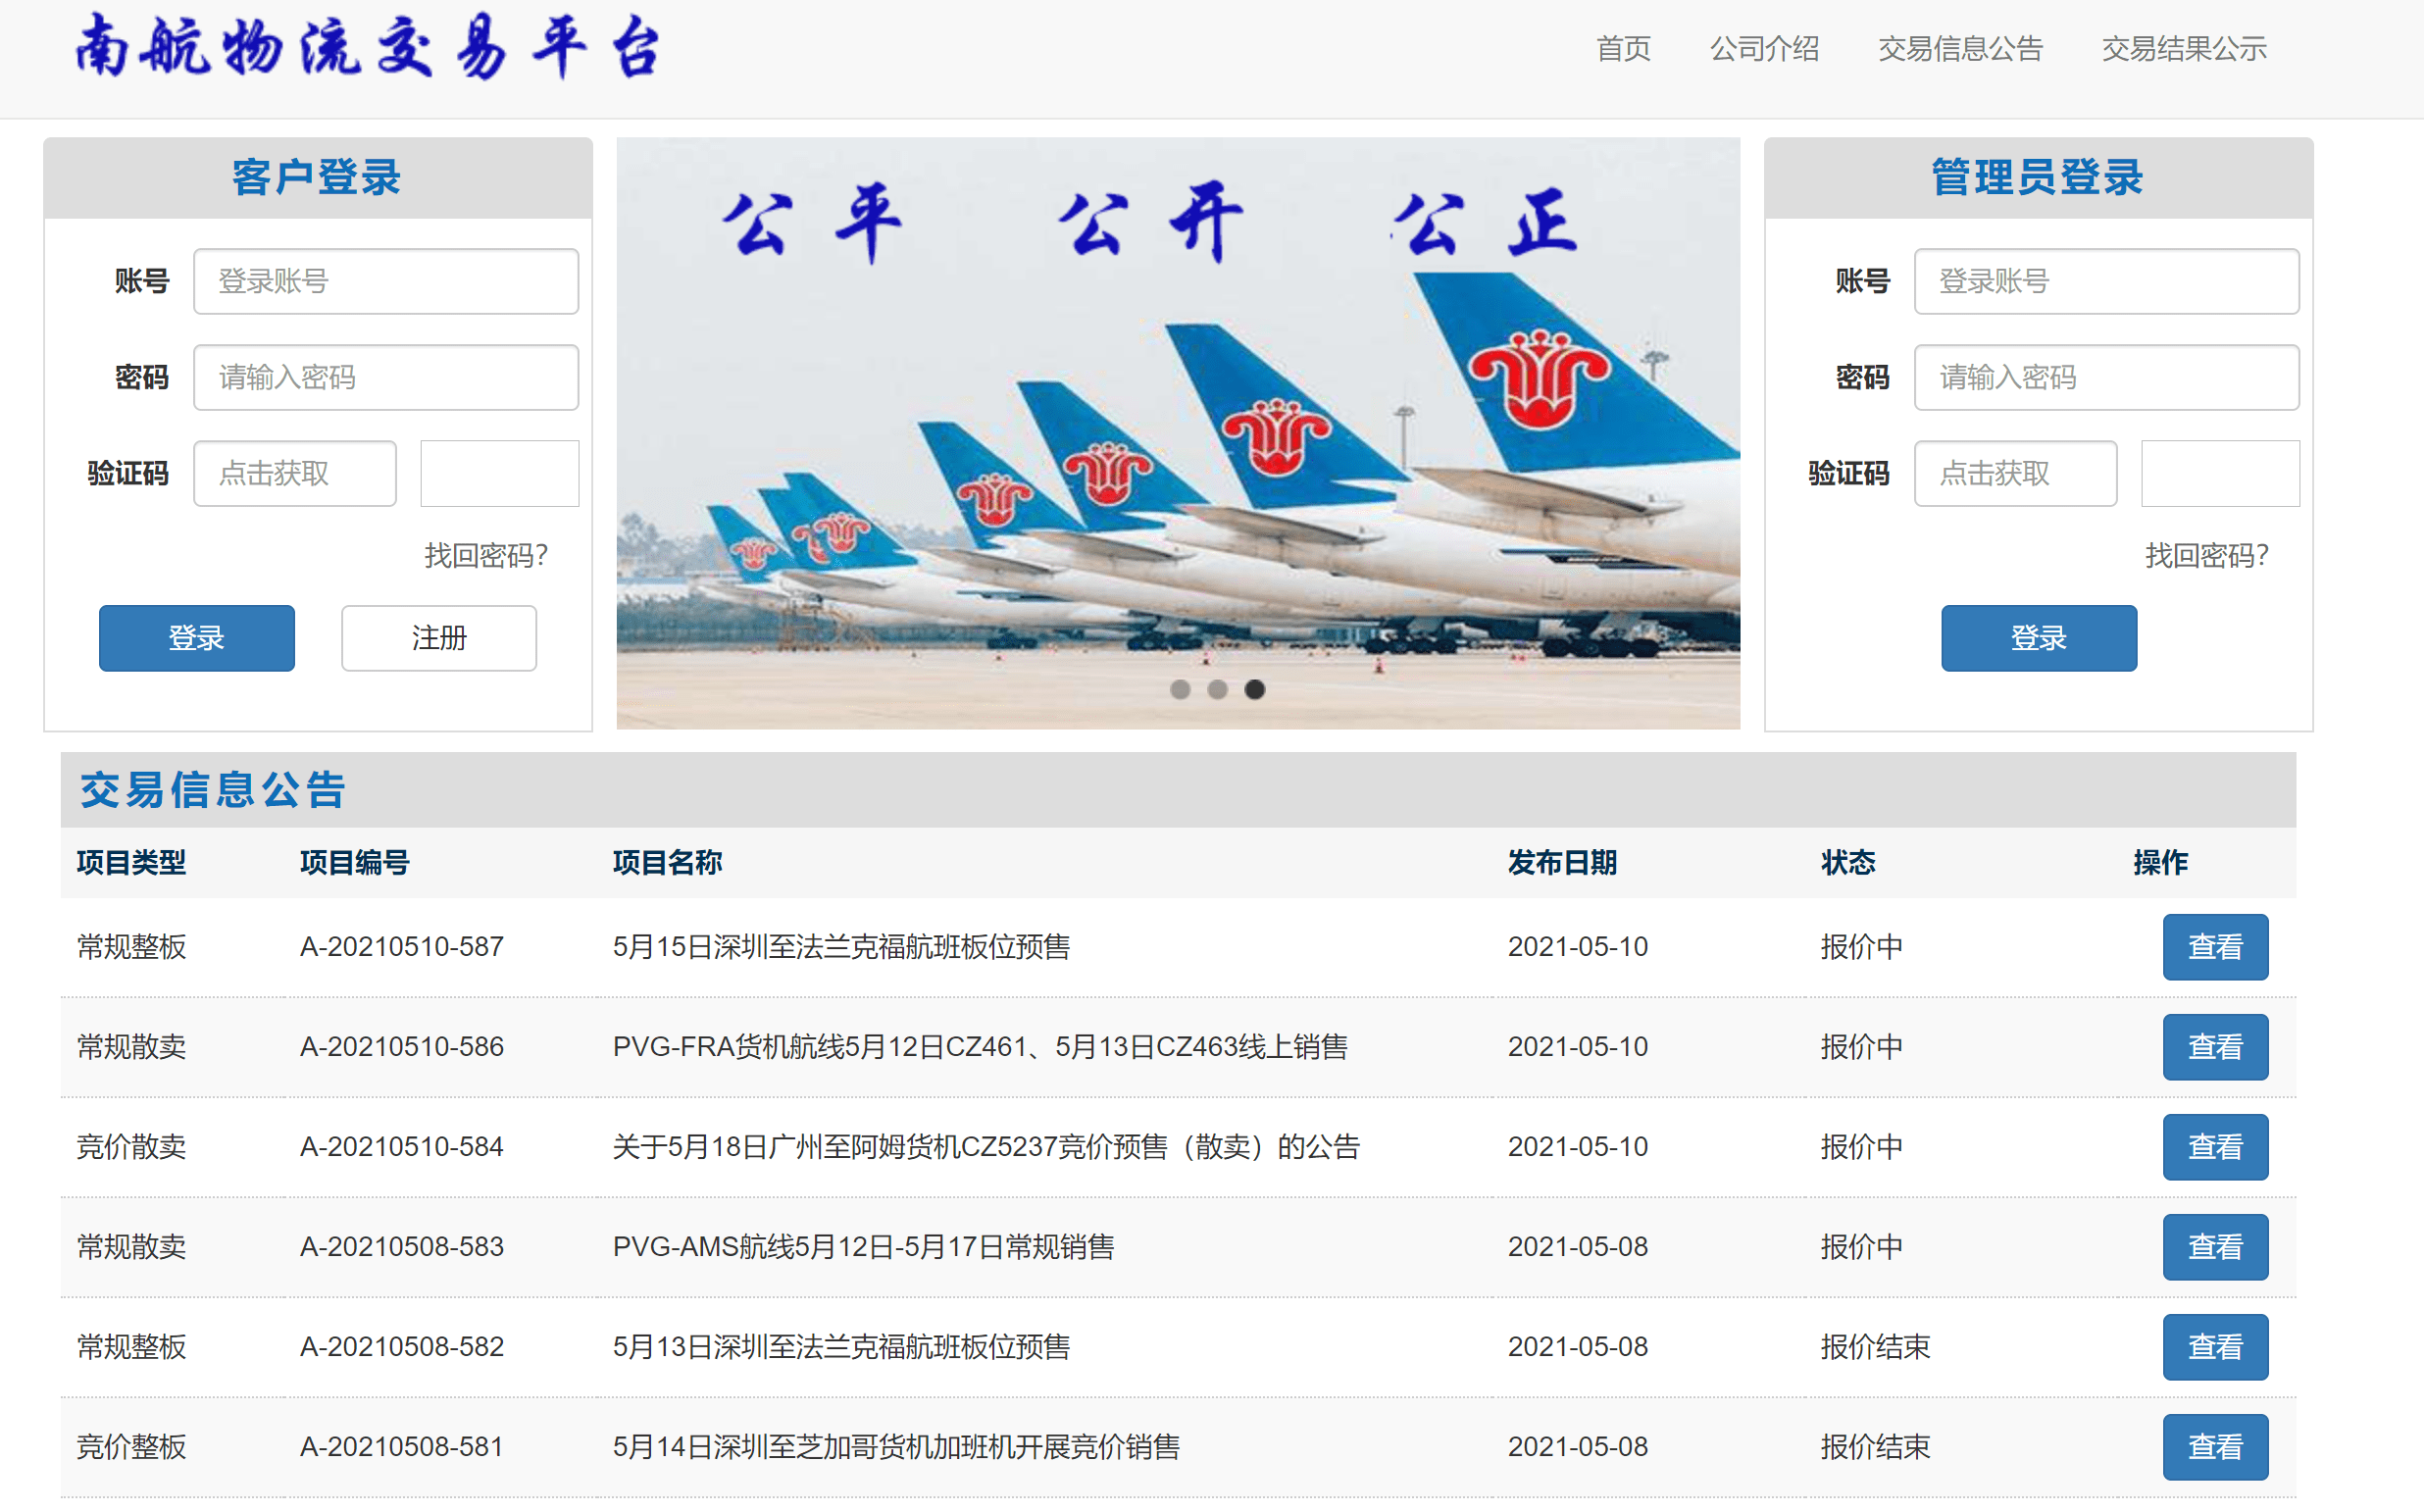Click customer captcha image to refresh

[500, 473]
